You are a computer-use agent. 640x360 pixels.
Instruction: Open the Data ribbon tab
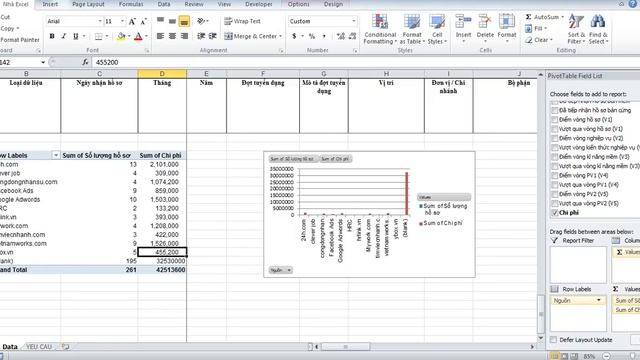(164, 4)
